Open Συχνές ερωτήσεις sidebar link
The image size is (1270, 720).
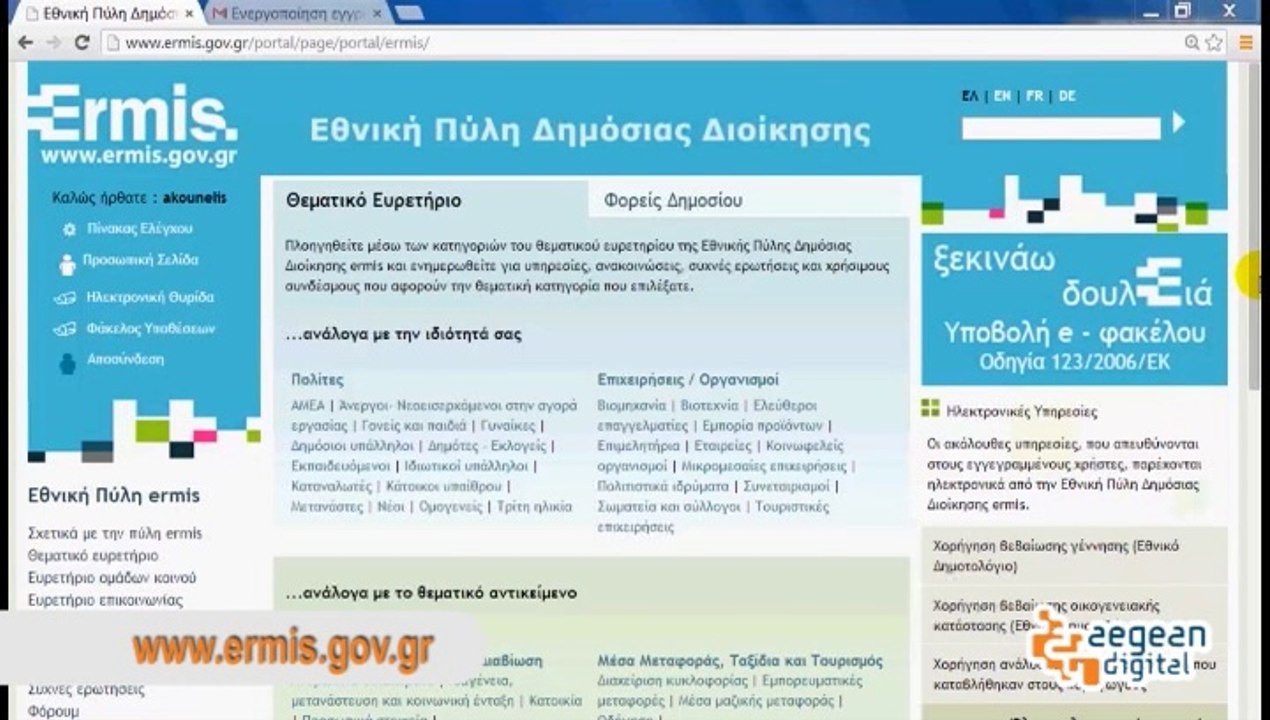pos(86,689)
